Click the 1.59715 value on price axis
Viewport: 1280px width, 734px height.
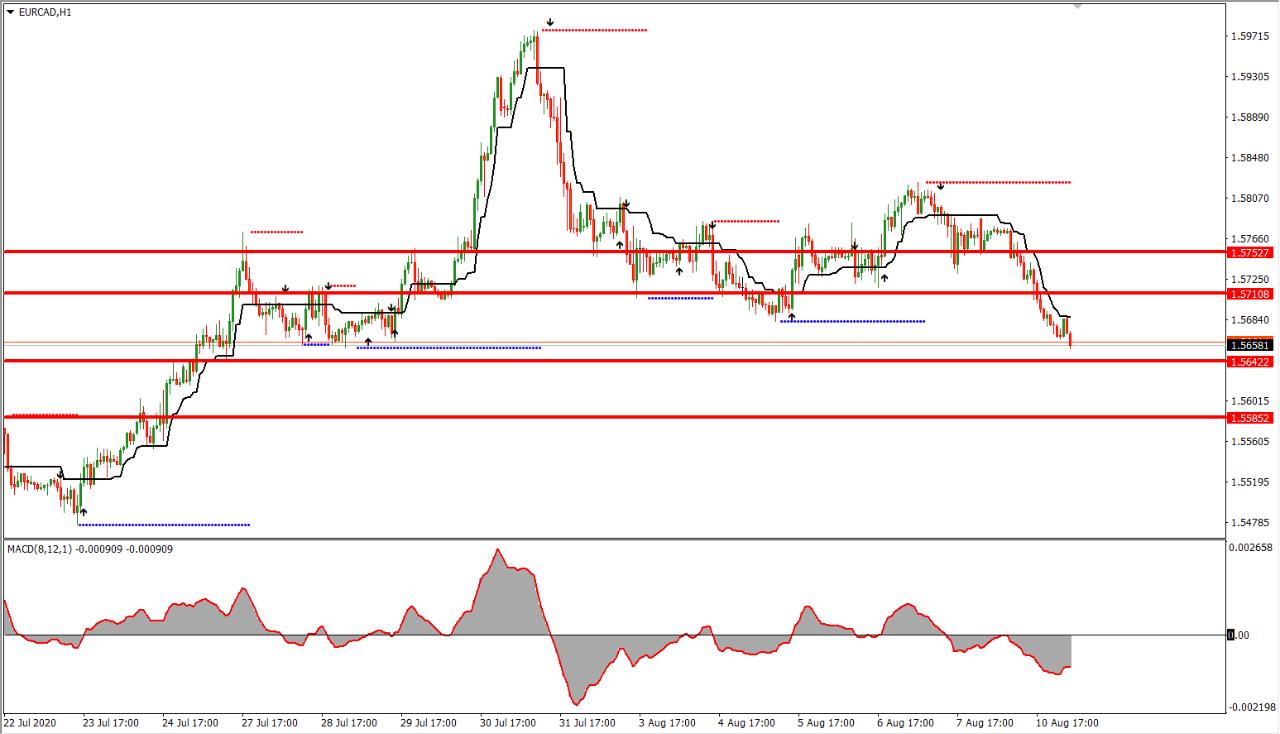click(1251, 36)
